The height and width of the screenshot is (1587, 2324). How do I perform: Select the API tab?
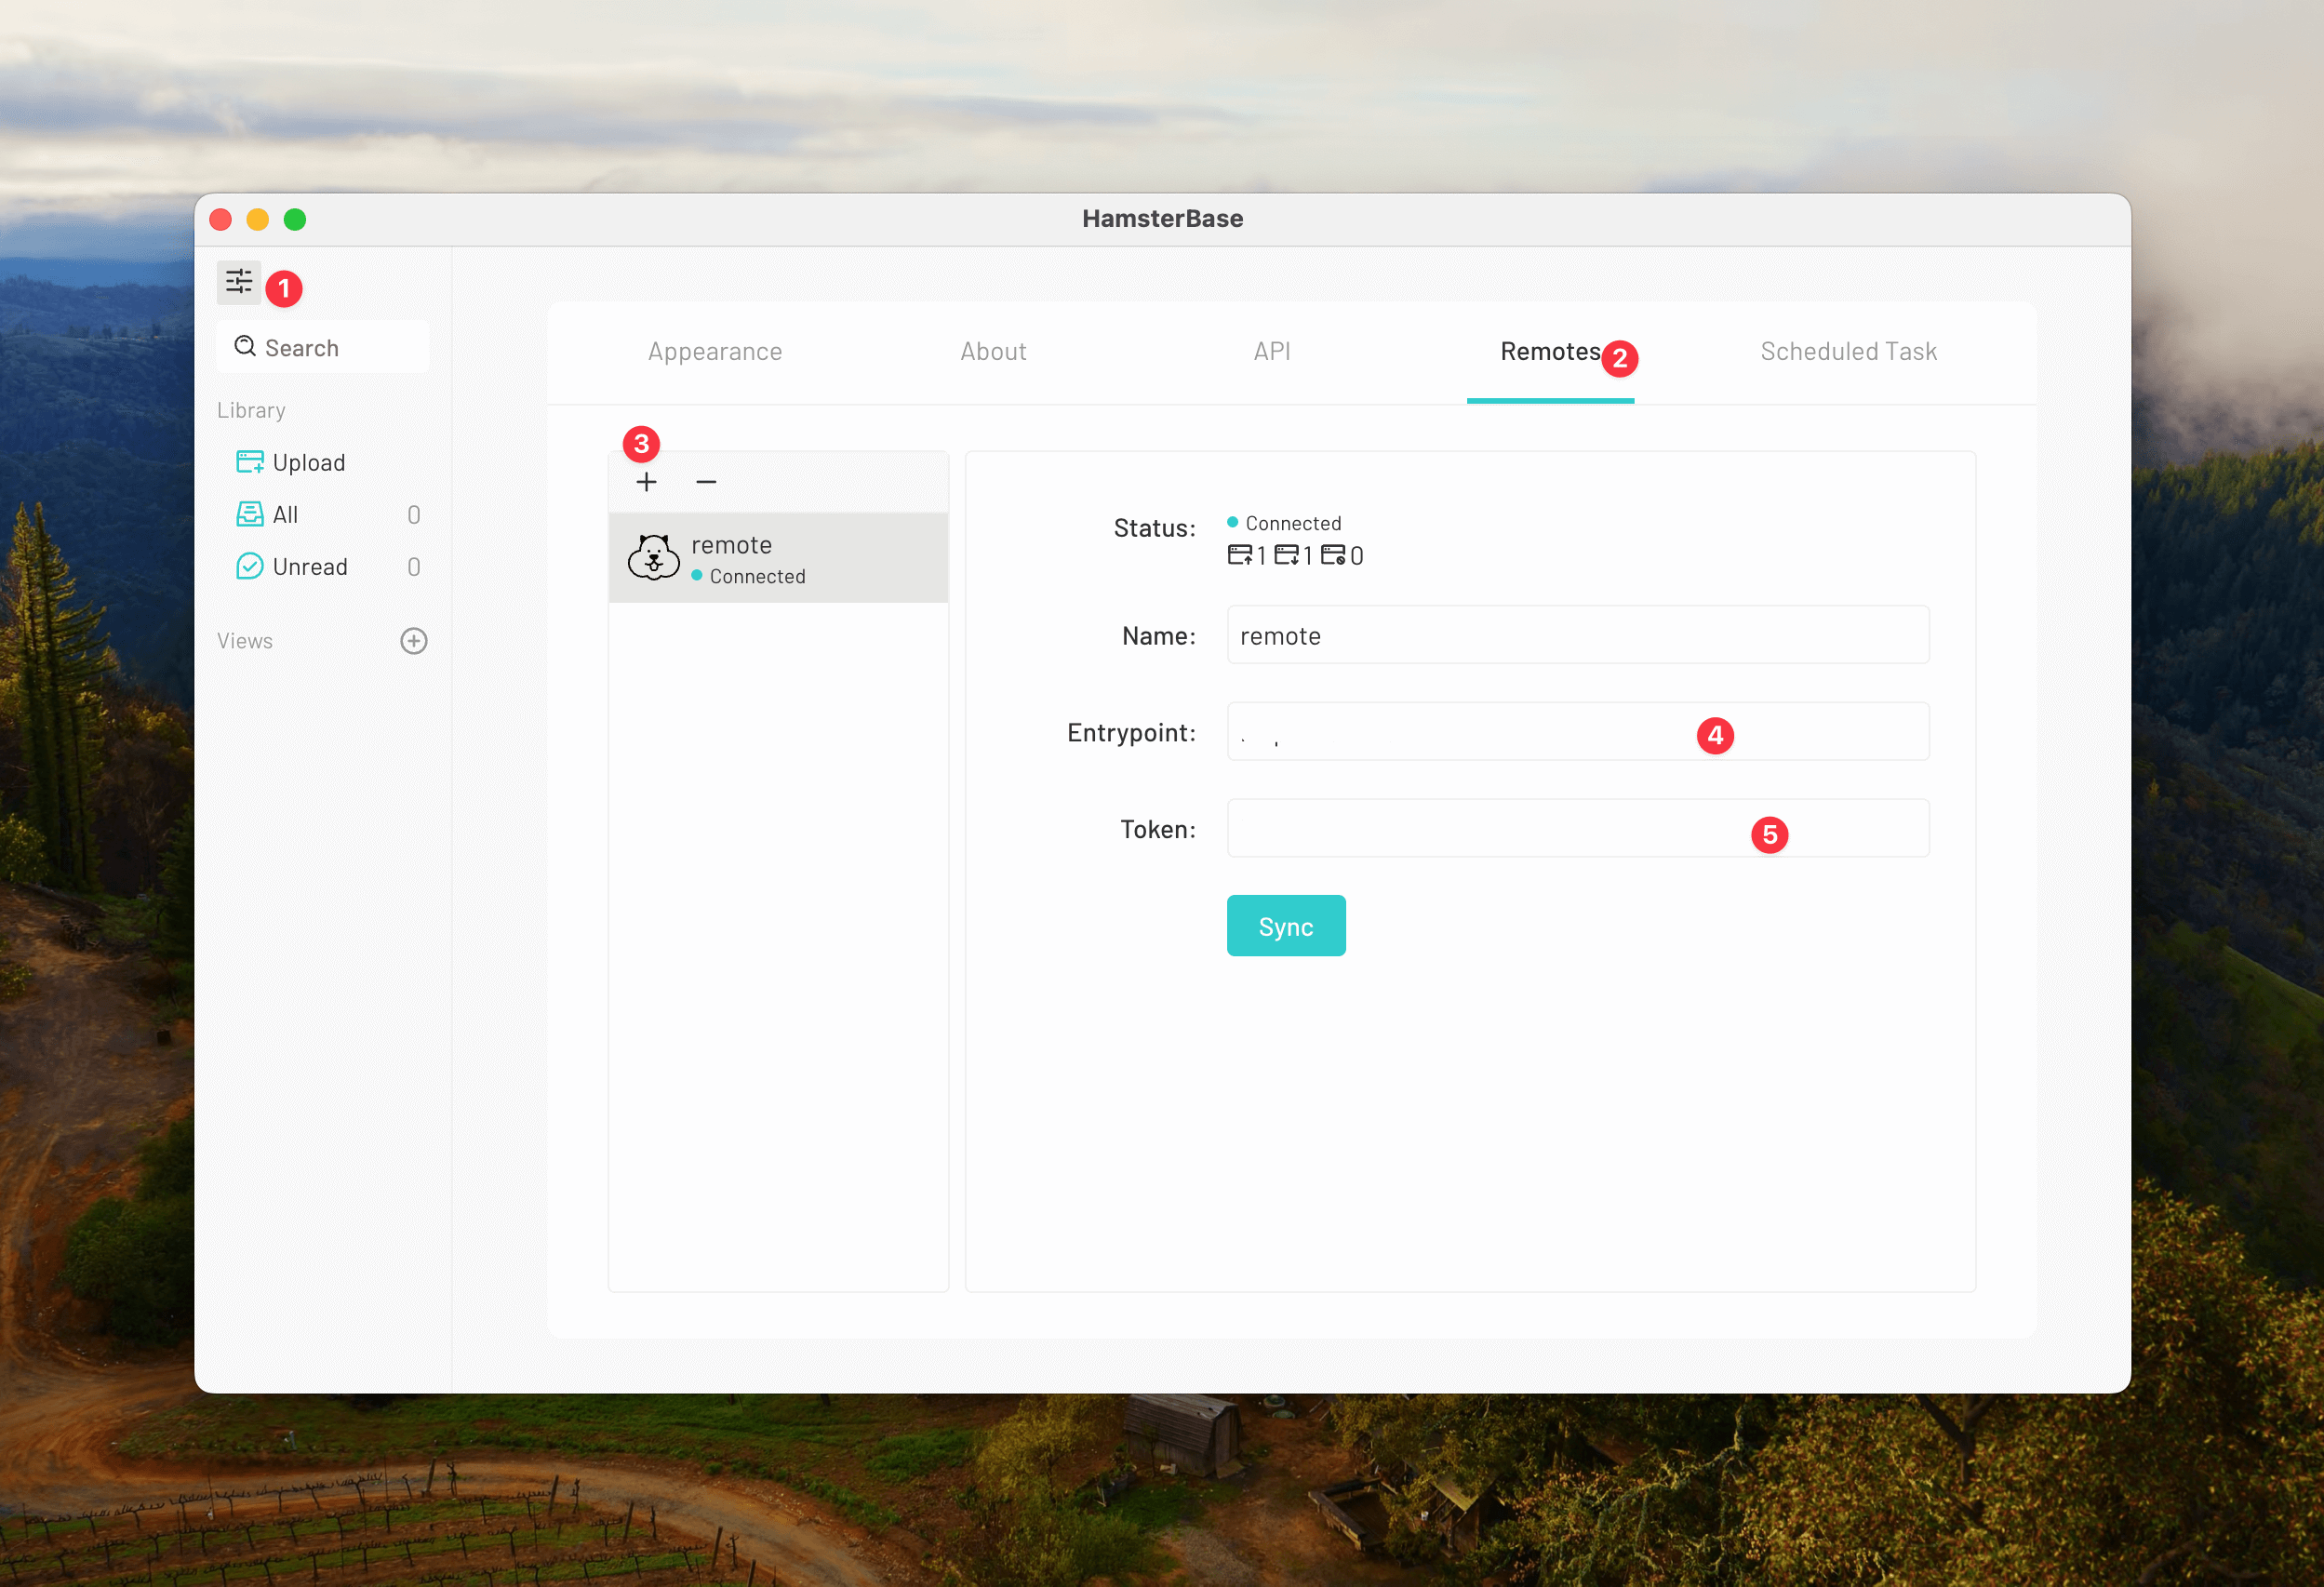pyautogui.click(x=1271, y=352)
